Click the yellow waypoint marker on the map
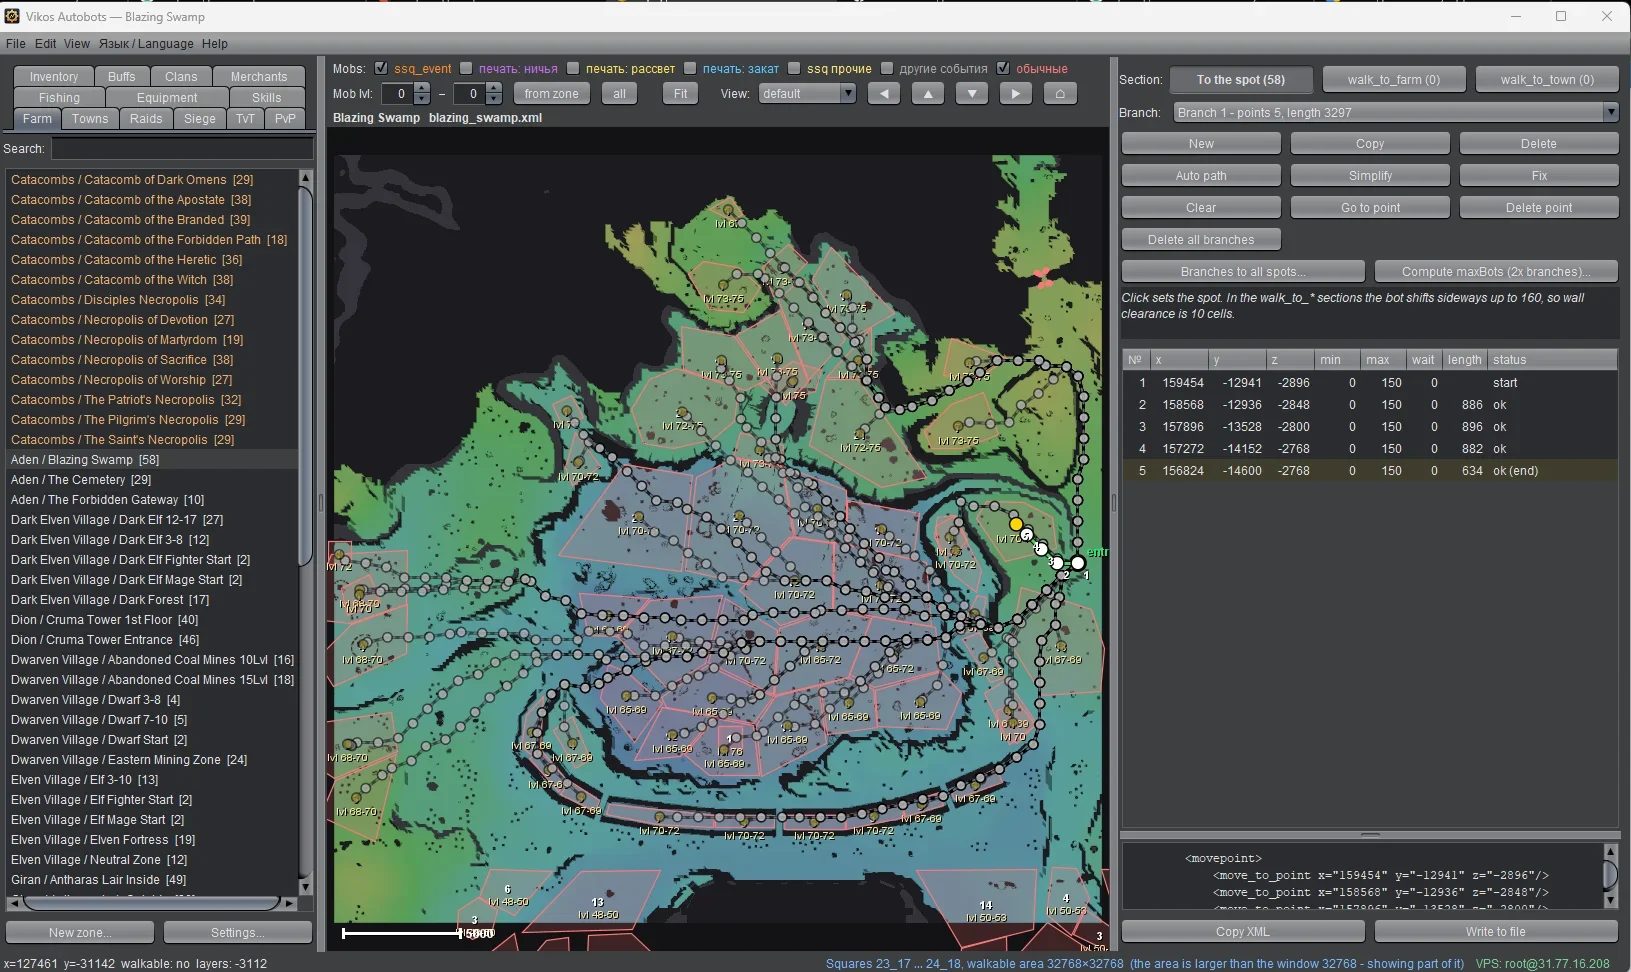 point(1016,524)
